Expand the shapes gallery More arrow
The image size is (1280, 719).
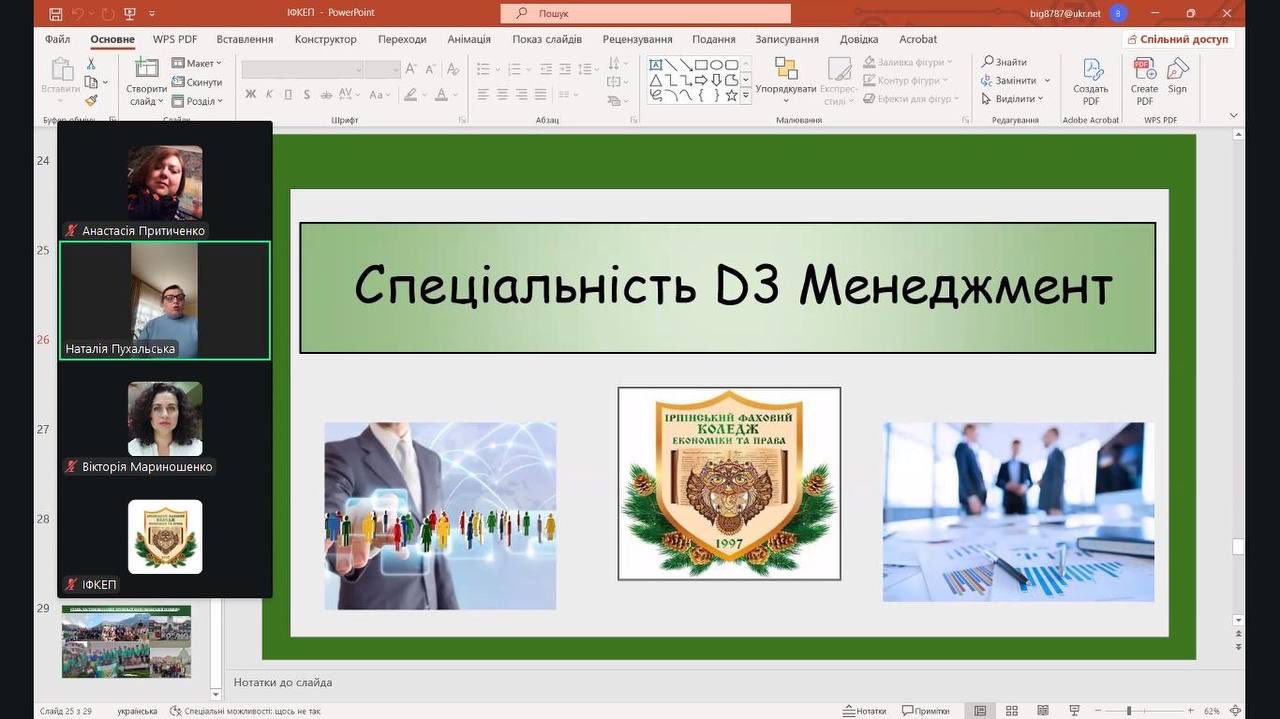coord(746,95)
